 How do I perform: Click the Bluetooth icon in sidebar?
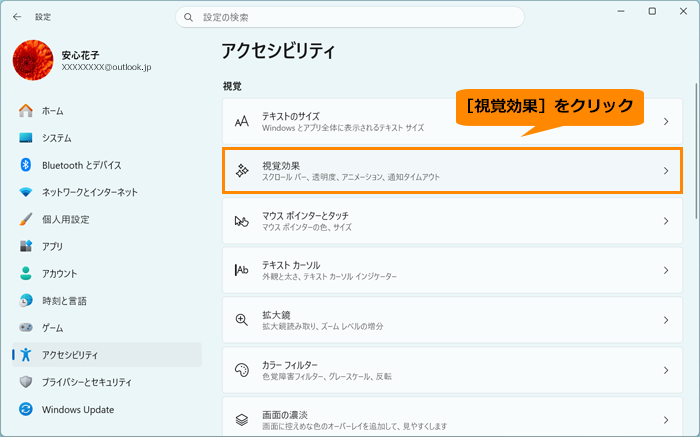click(x=26, y=165)
